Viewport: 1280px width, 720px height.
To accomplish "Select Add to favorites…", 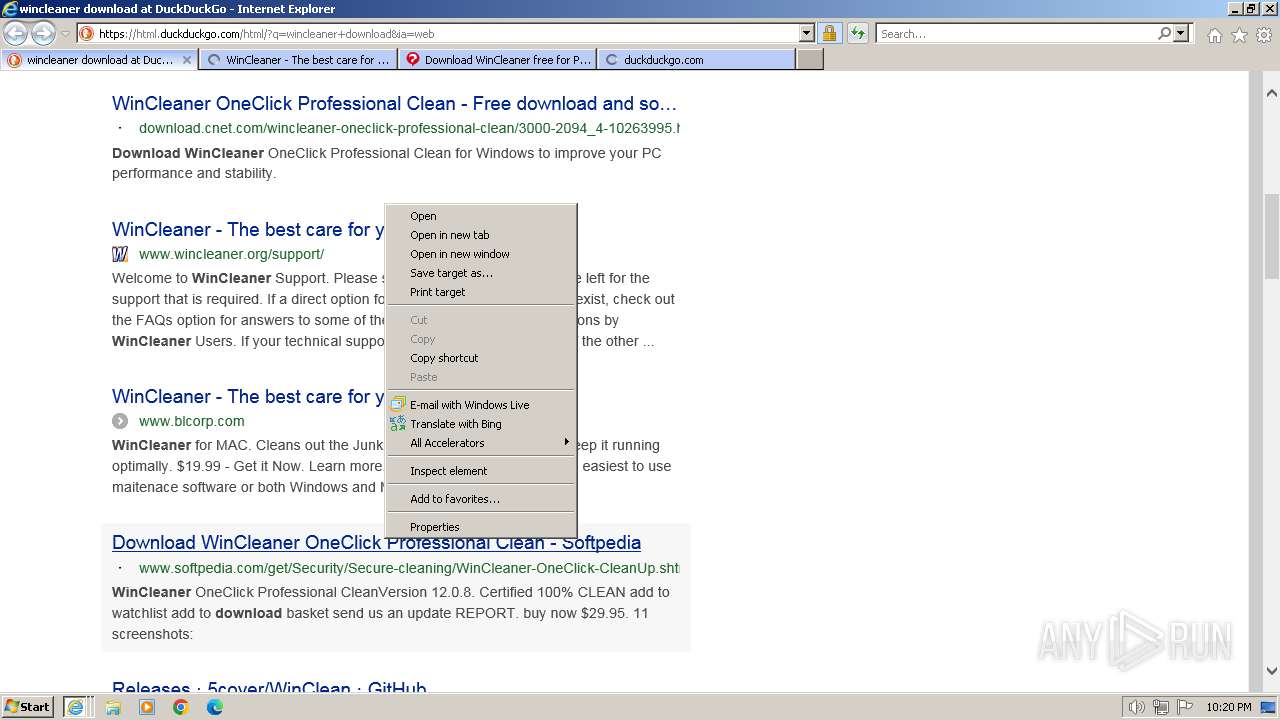I will [x=481, y=499].
